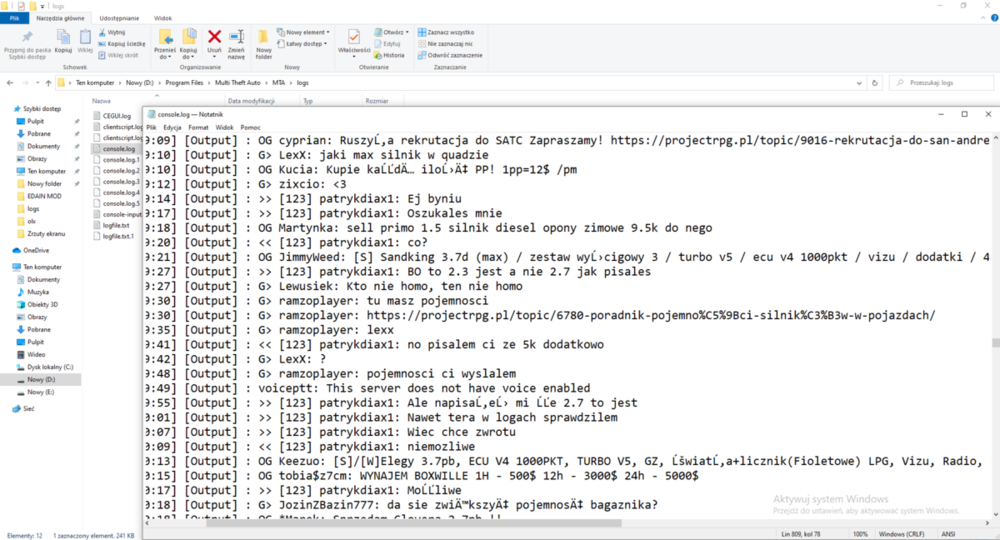The height and width of the screenshot is (540, 1000).
Task: Go back with the Explorer back arrow
Action: point(10,83)
